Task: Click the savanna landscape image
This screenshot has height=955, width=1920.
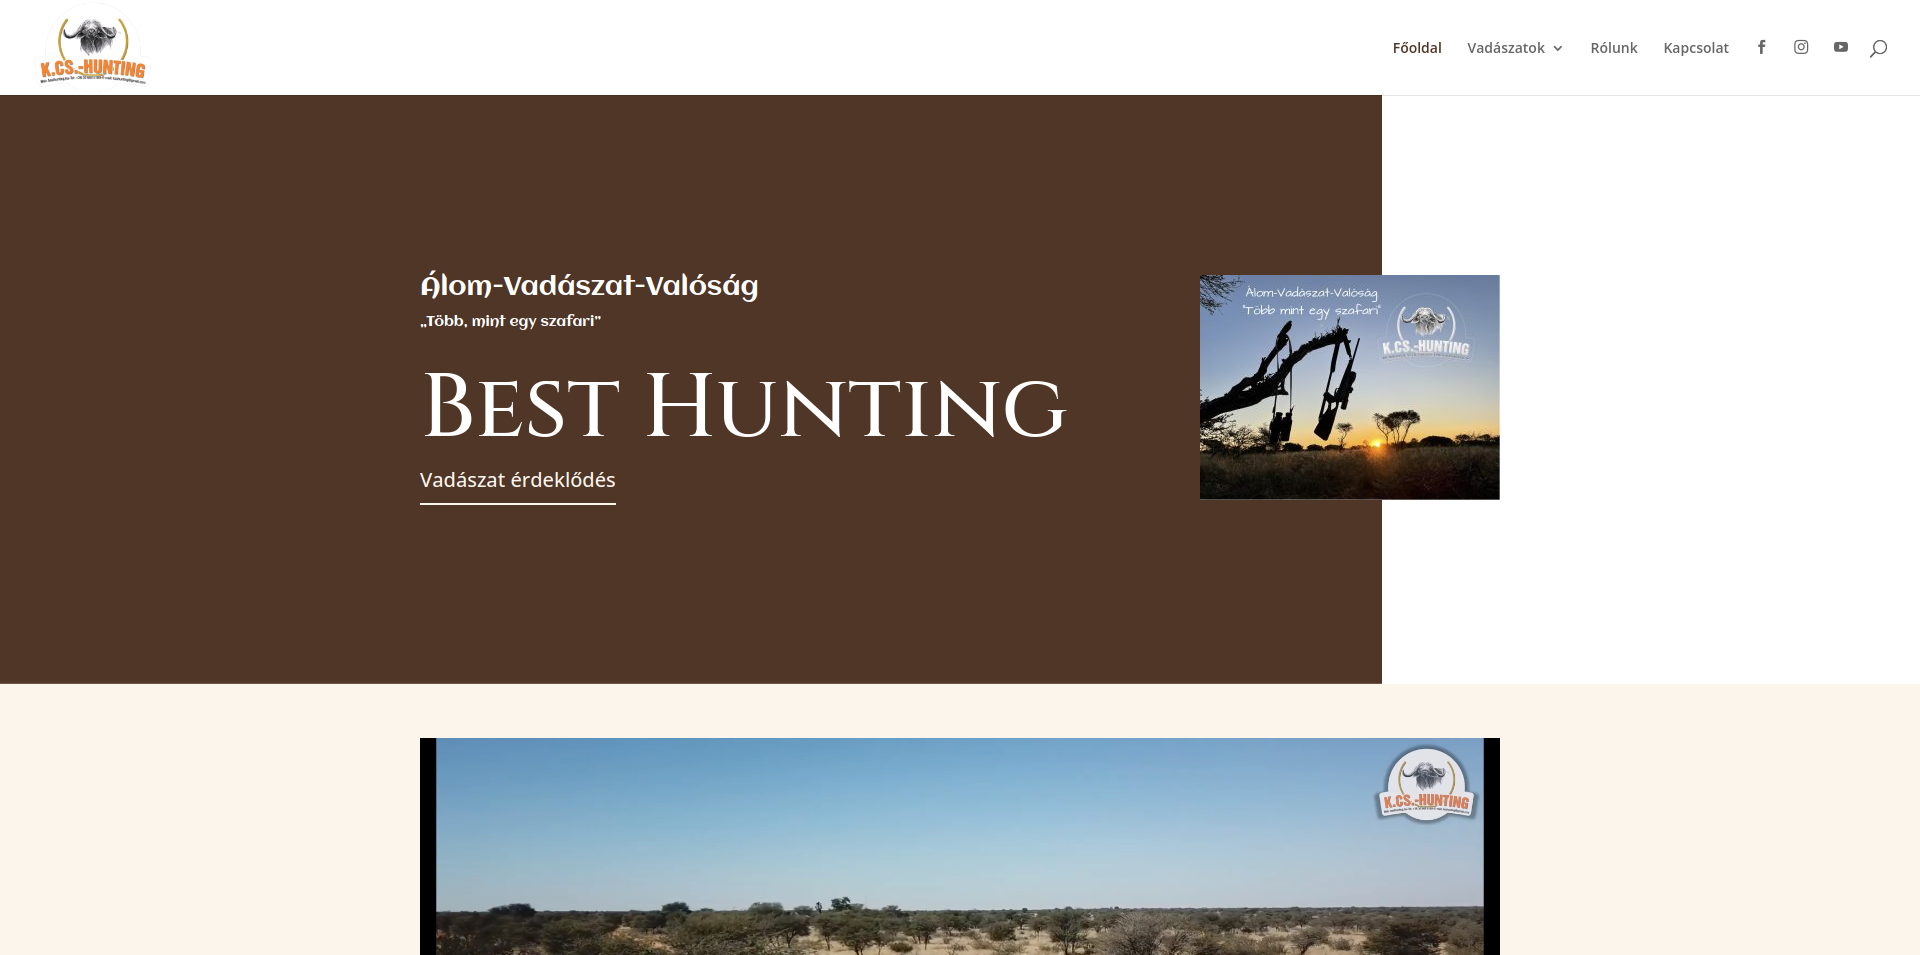Action: point(960,900)
